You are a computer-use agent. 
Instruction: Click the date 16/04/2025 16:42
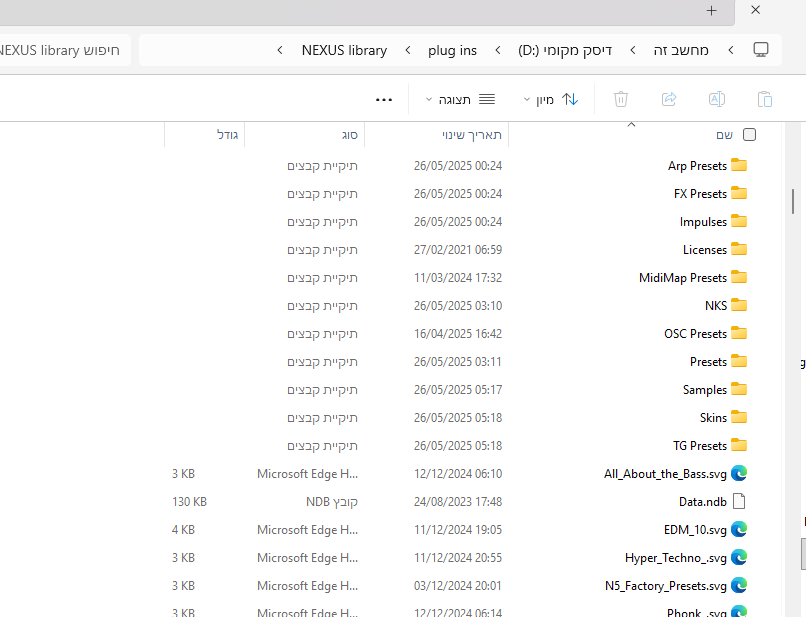click(x=458, y=334)
